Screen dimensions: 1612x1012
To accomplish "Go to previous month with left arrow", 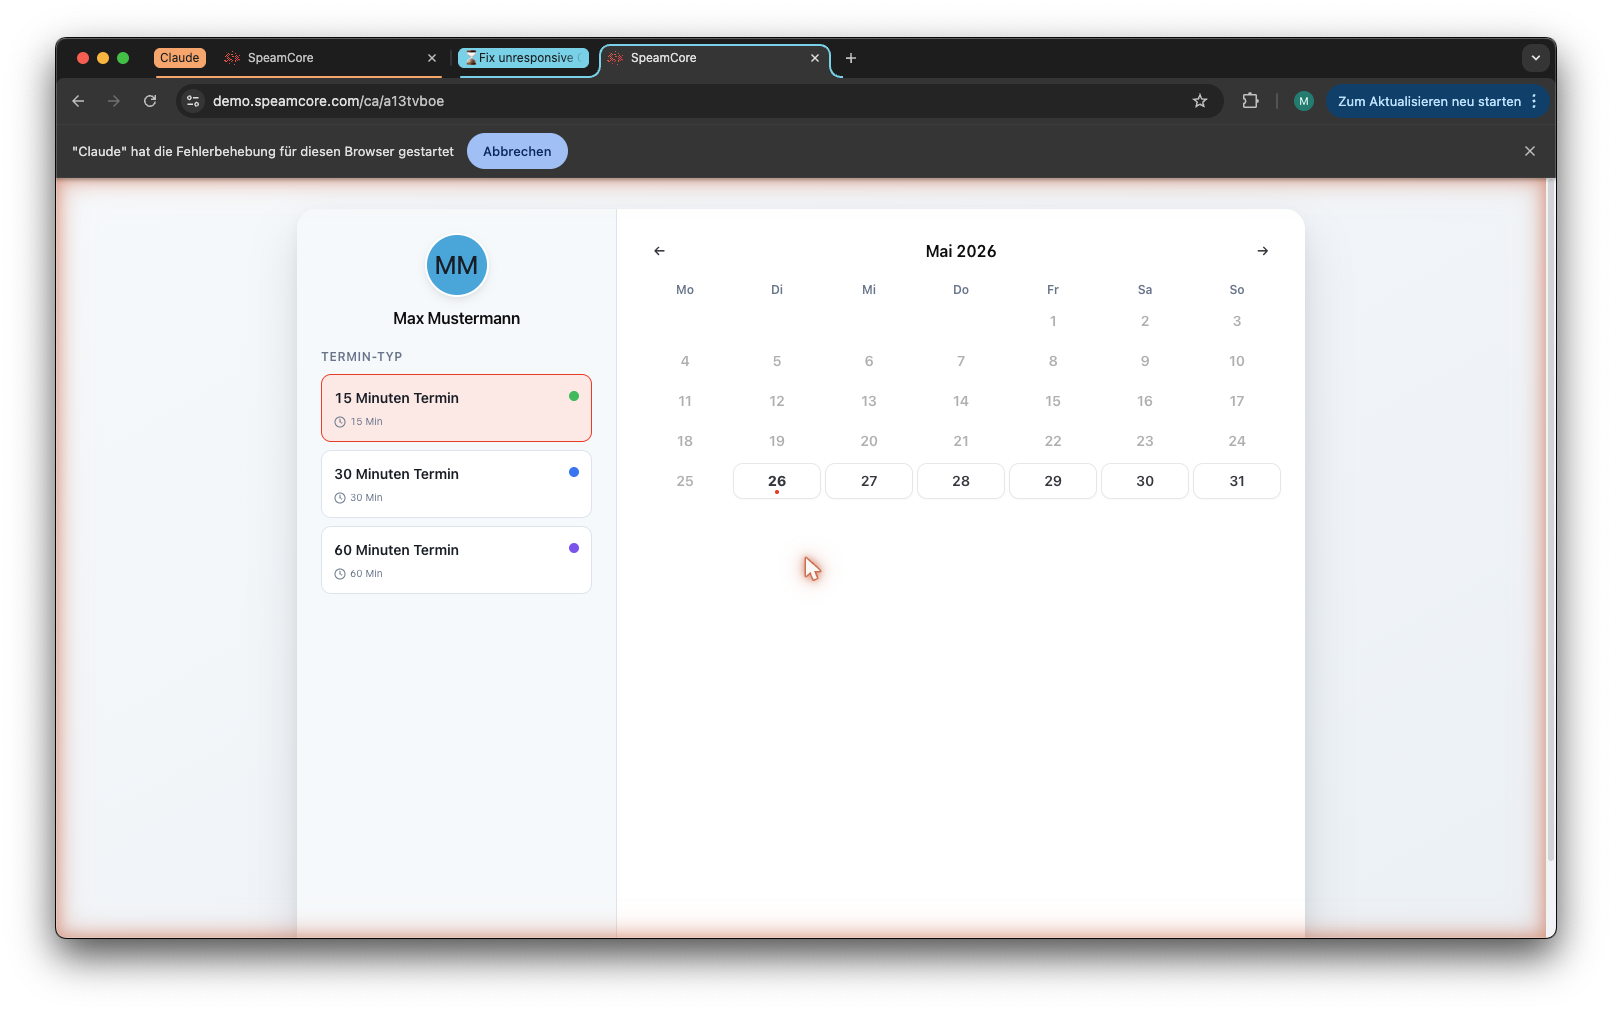I will [659, 251].
